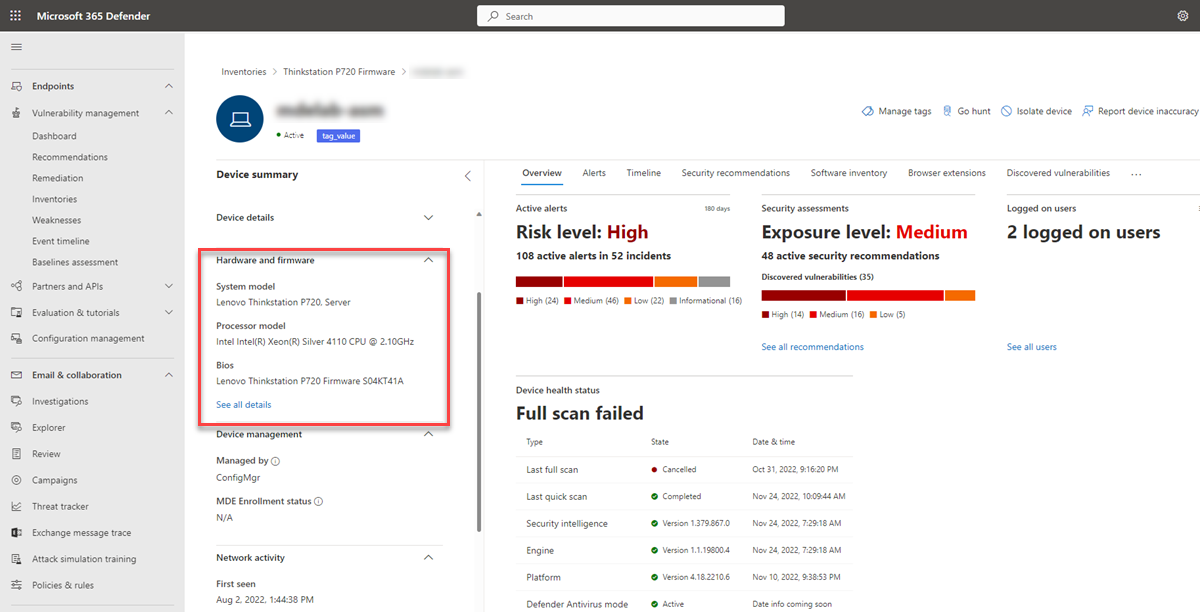This screenshot has height=612, width=1200.
Task: Click the Evaluation & tutorials icon
Action: point(16,312)
